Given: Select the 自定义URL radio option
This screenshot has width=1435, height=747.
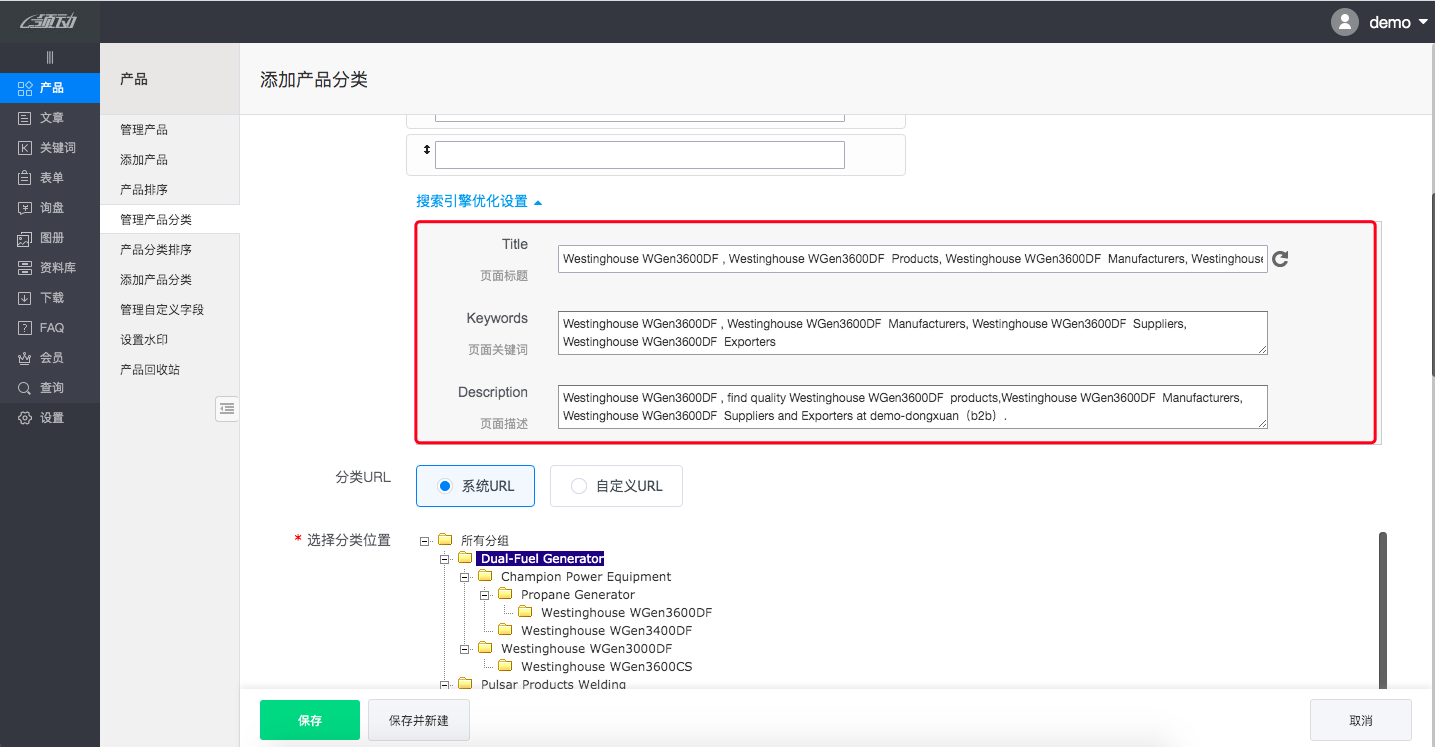Looking at the screenshot, I should (578, 486).
